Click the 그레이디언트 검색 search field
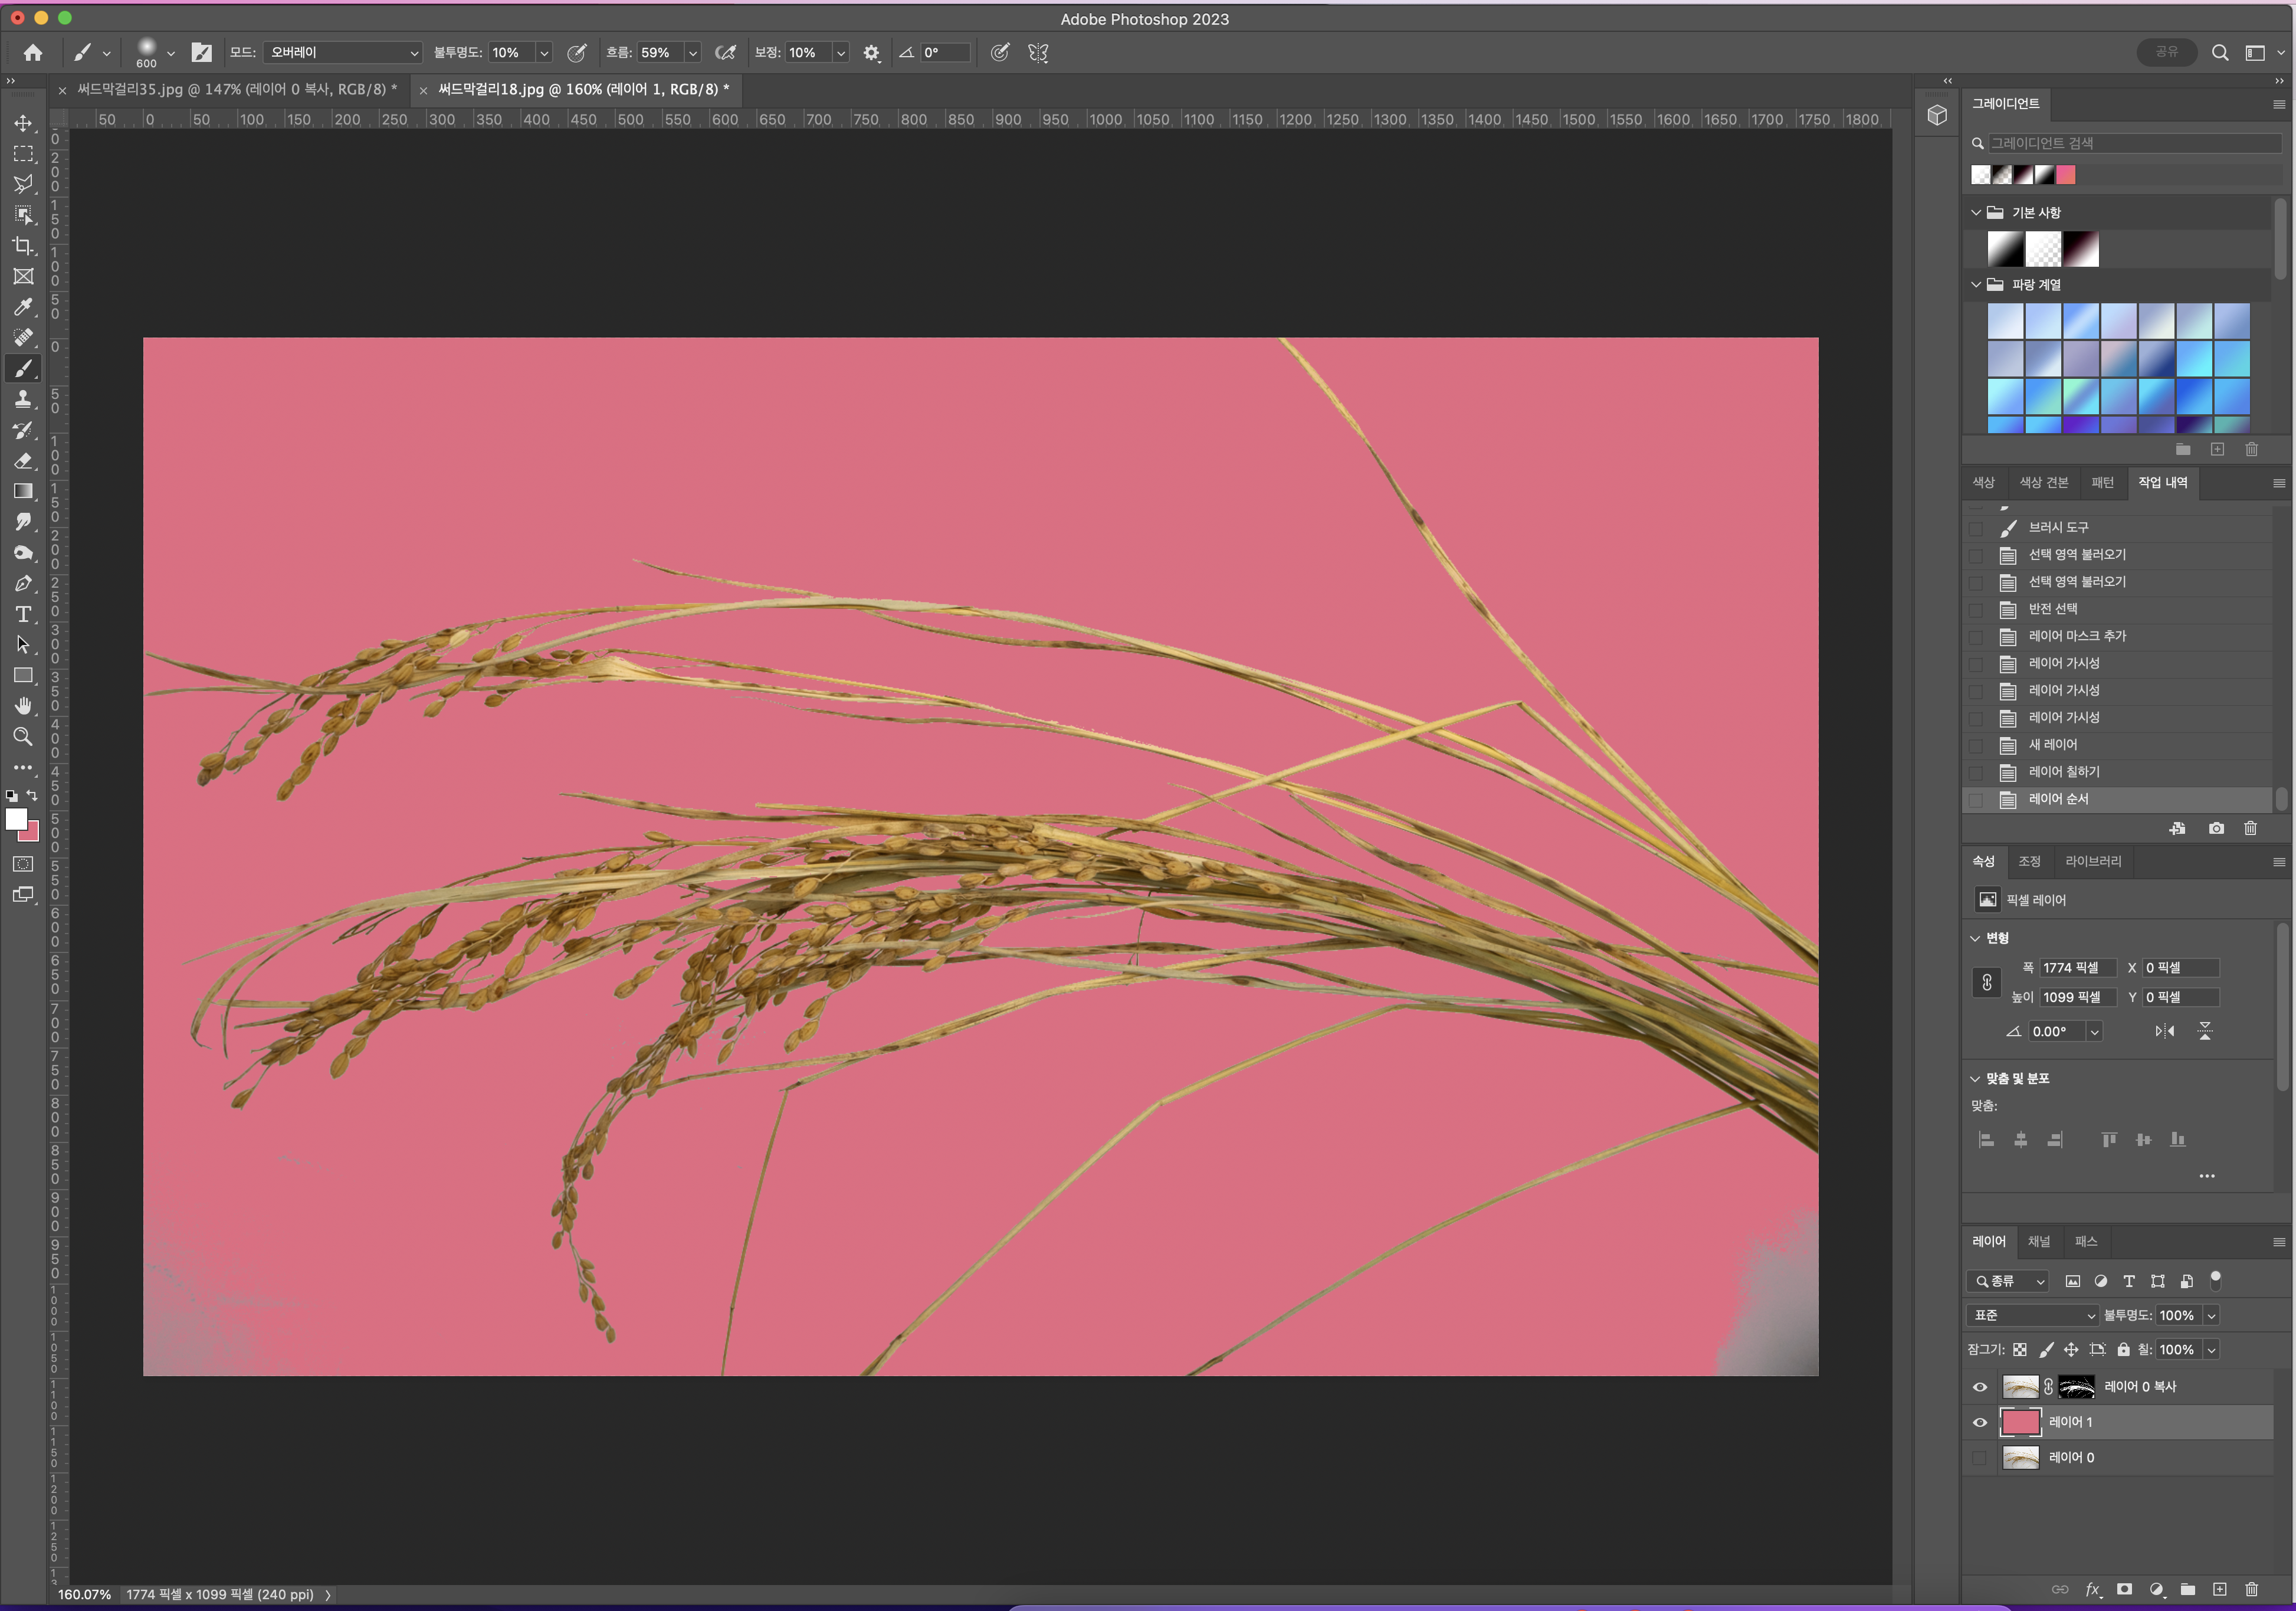 tap(2133, 143)
